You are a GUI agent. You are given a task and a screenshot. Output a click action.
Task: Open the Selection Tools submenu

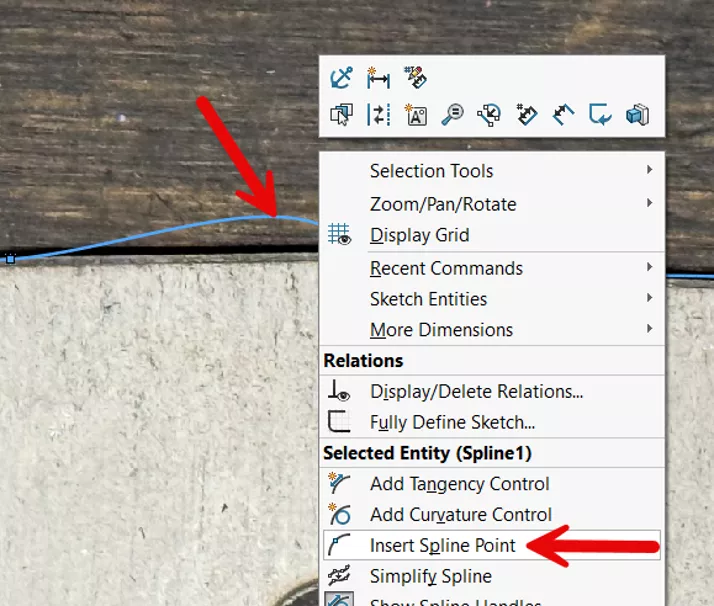click(492, 171)
